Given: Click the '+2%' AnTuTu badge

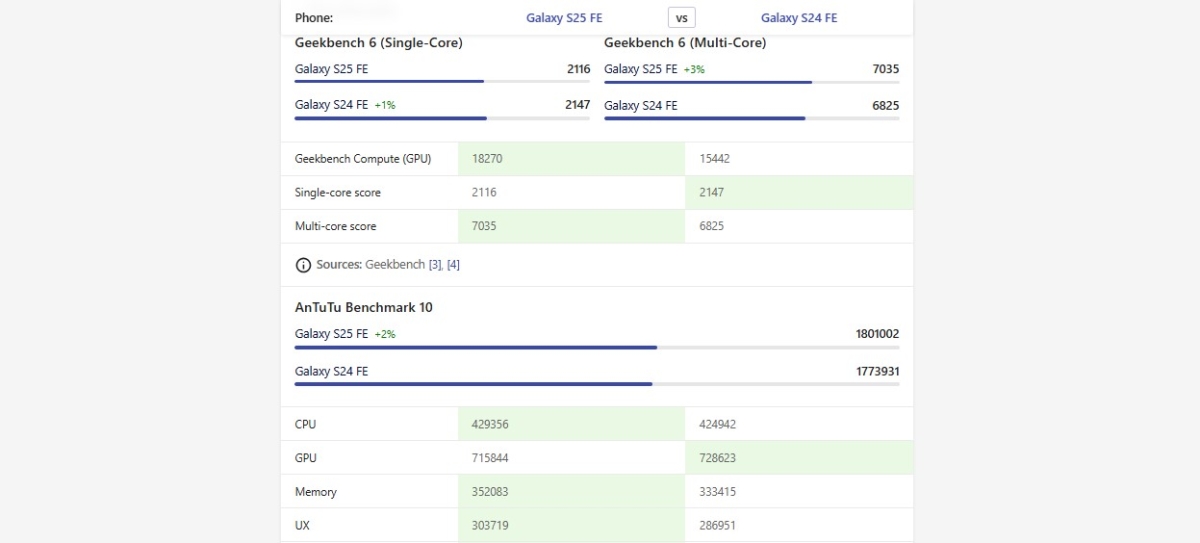Looking at the screenshot, I should click(x=385, y=334).
